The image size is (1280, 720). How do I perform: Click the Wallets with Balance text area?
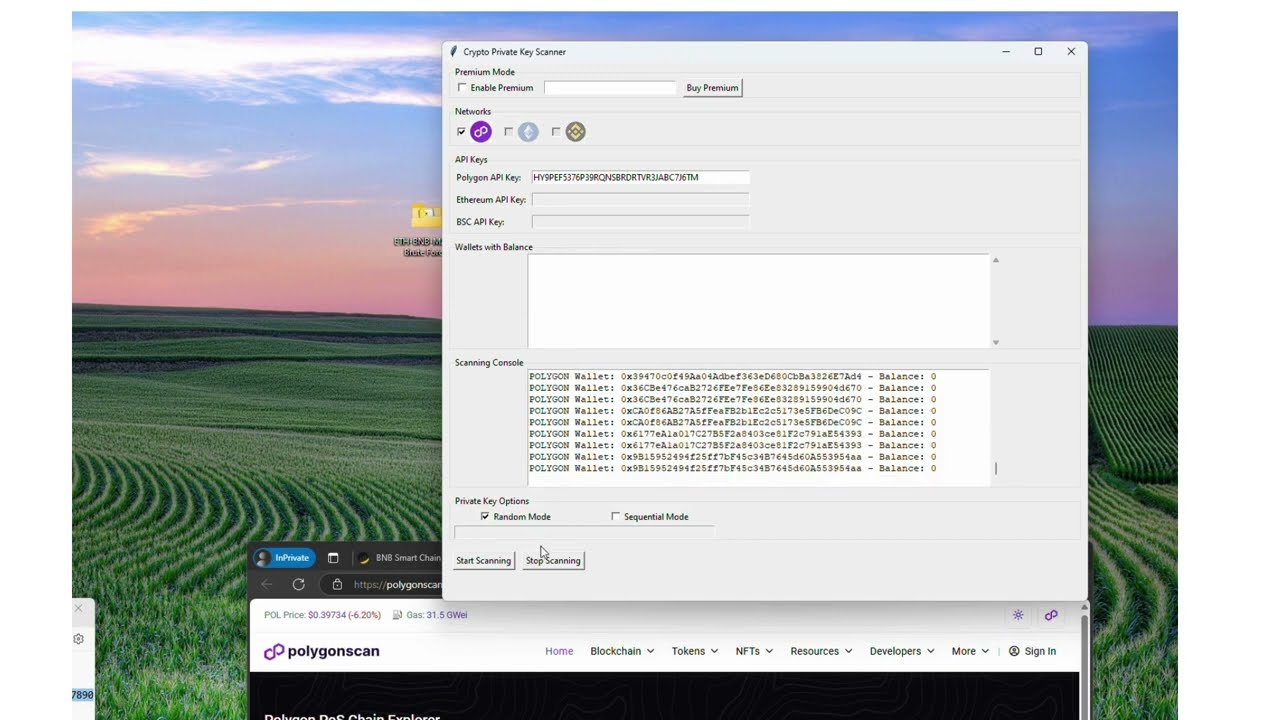pyautogui.click(x=759, y=301)
